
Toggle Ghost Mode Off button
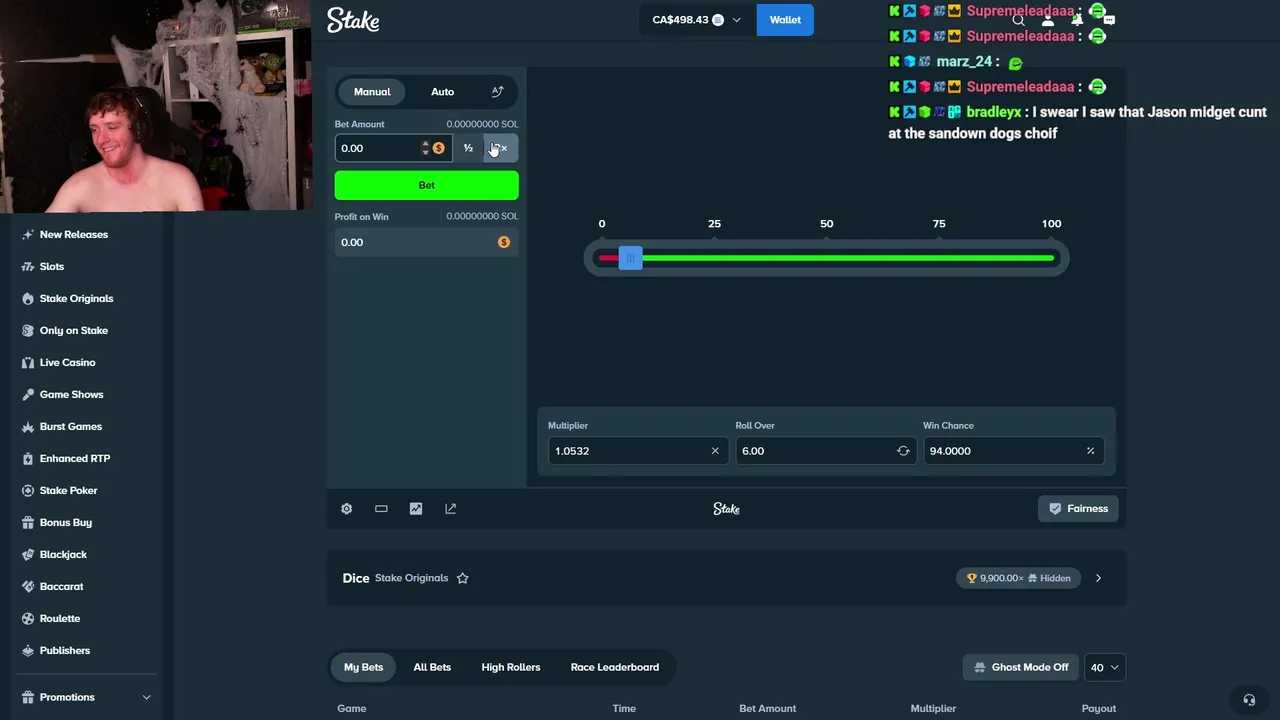[x=1021, y=667]
